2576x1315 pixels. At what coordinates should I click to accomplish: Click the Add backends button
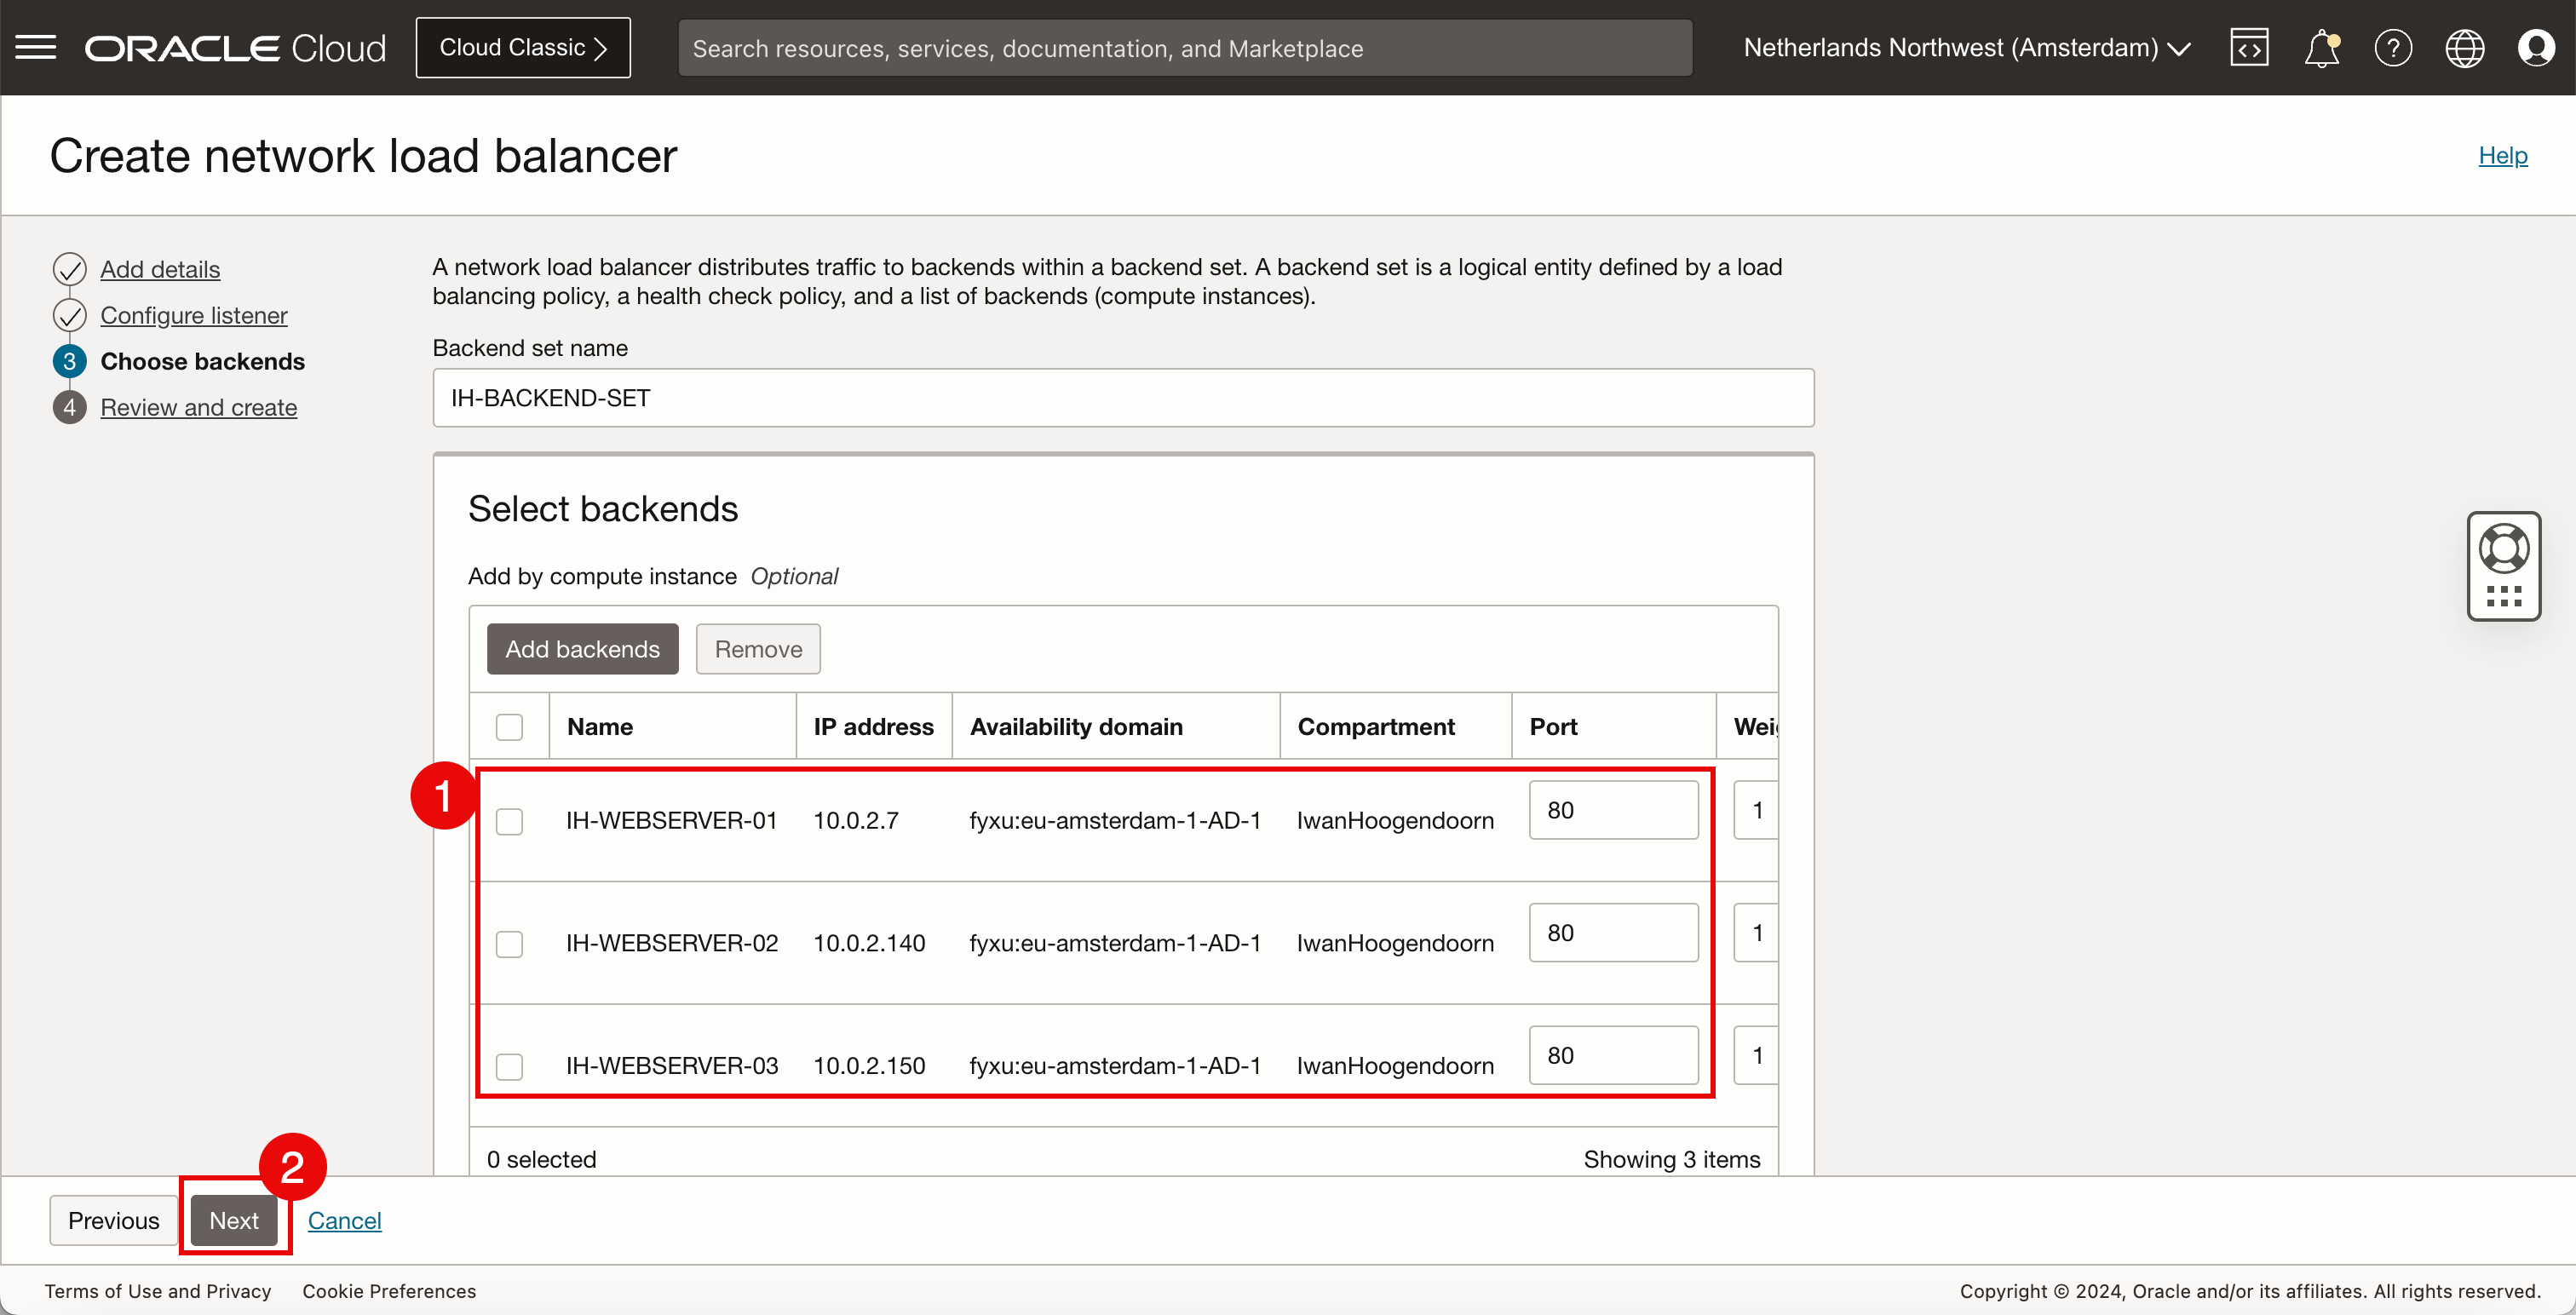[x=582, y=649]
